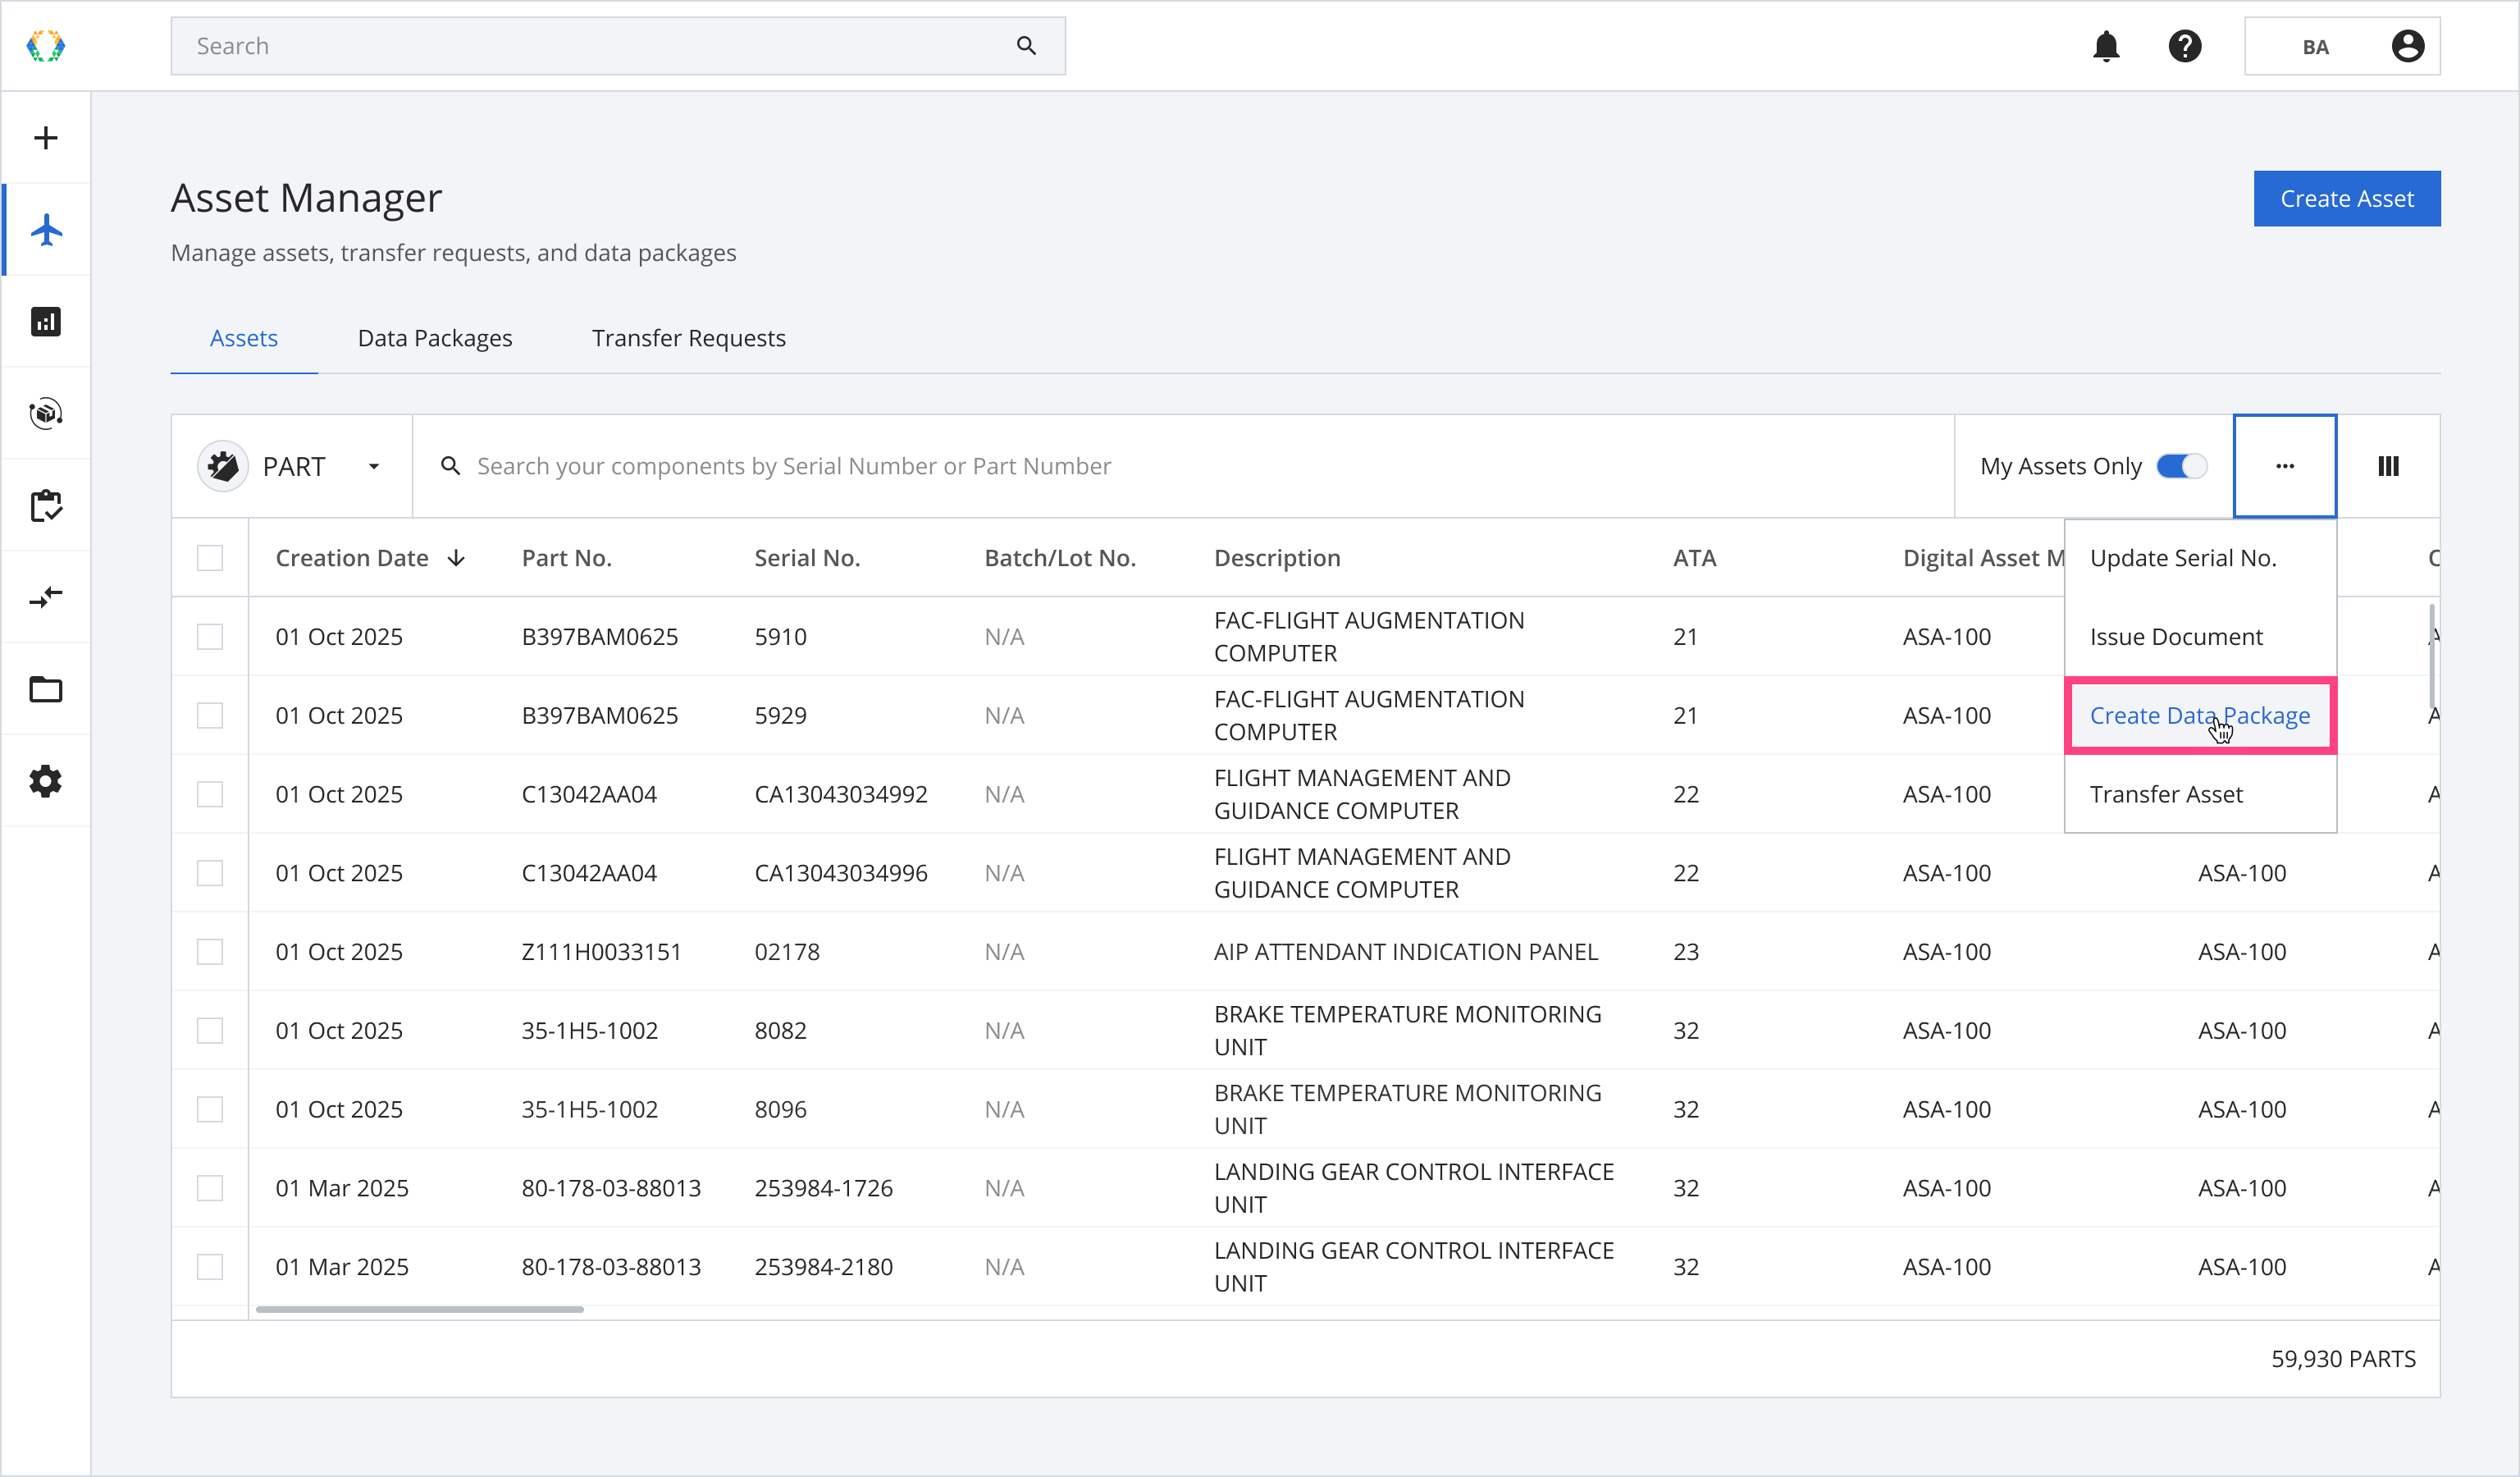
Task: Toggle the My Assets Only switch
Action: pos(2181,466)
